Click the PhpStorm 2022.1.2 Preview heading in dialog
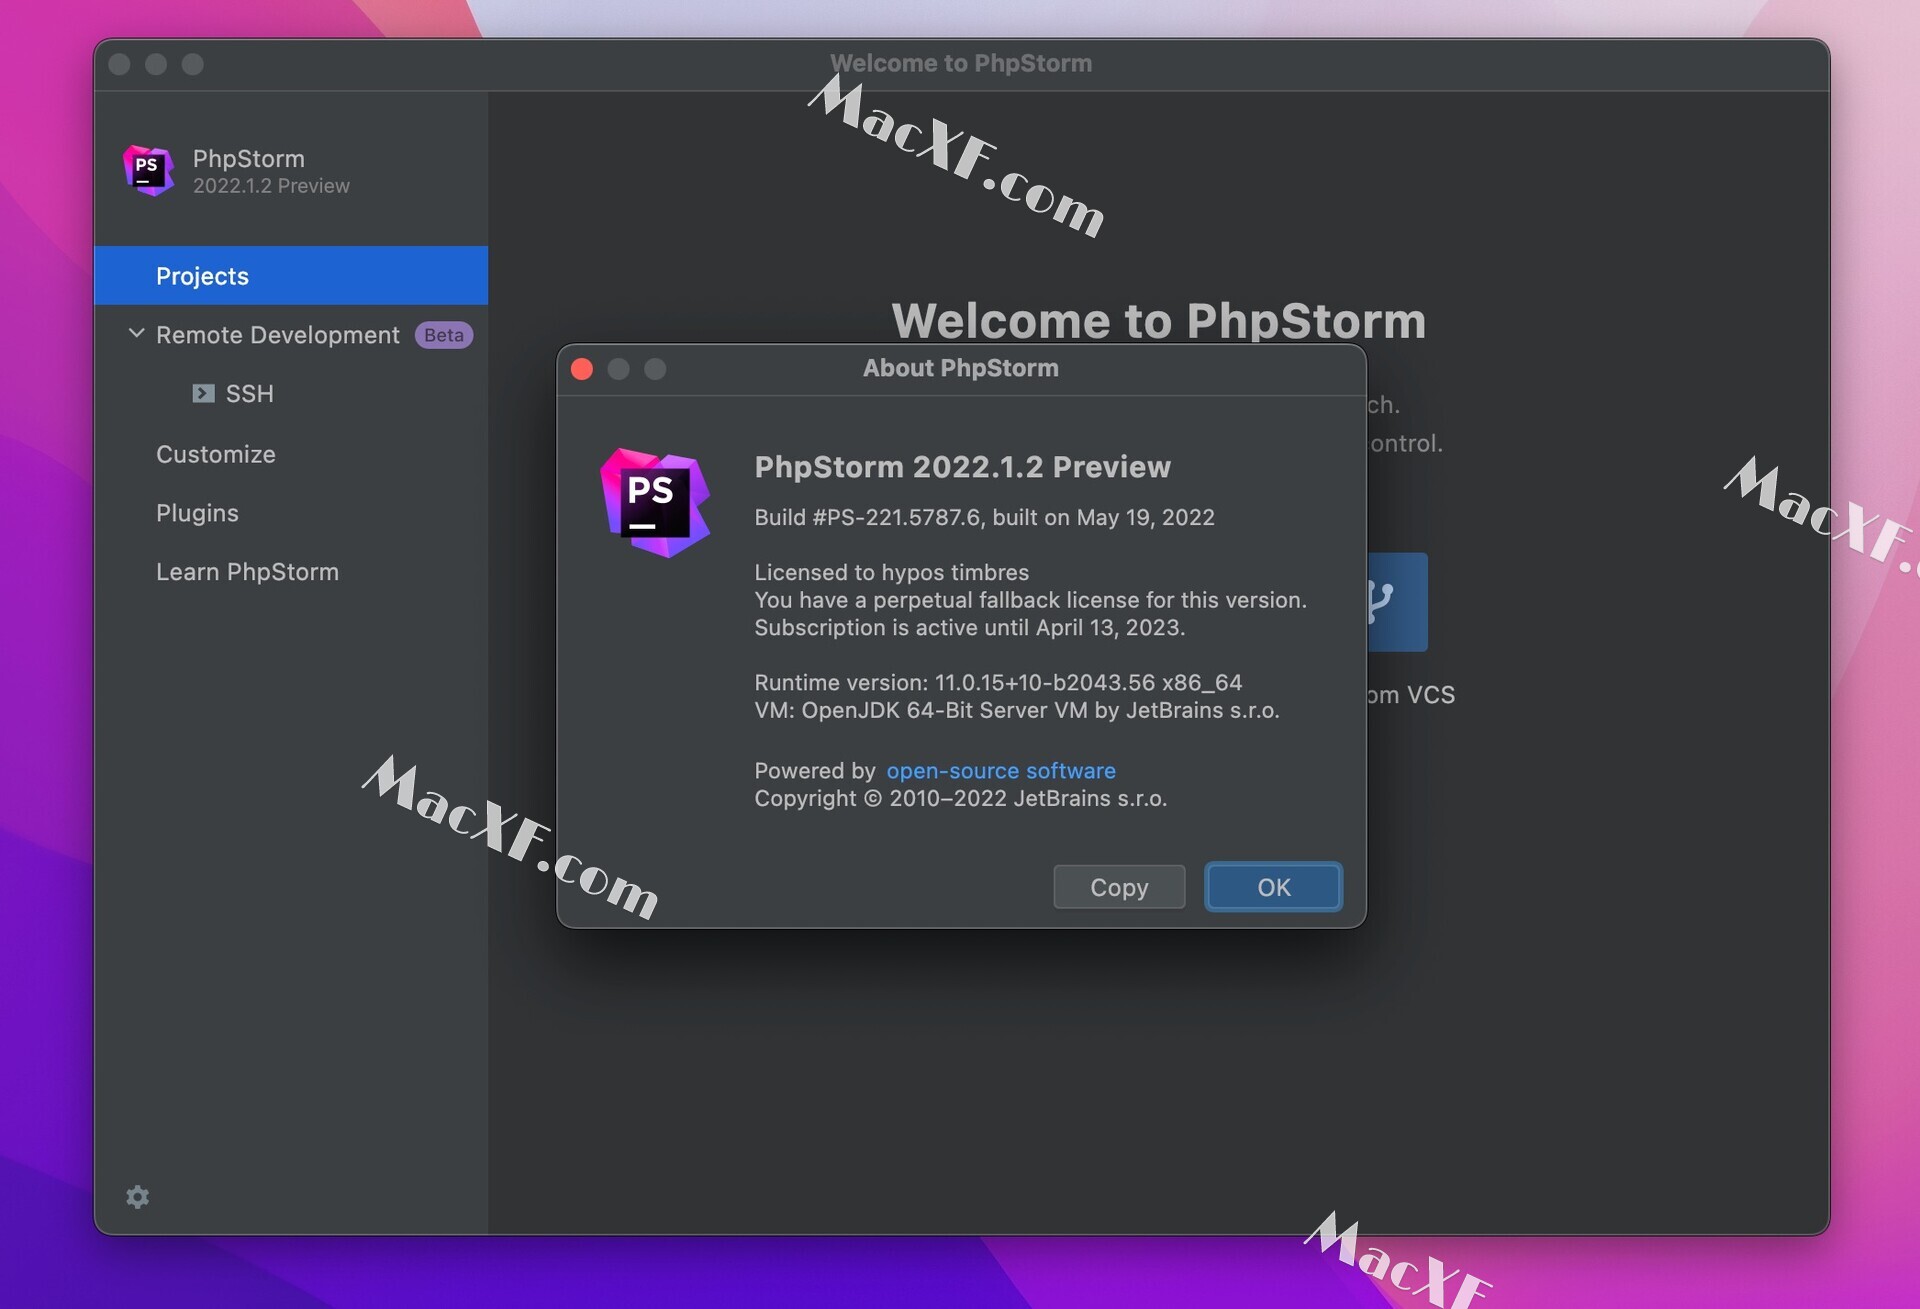 pyautogui.click(x=962, y=467)
